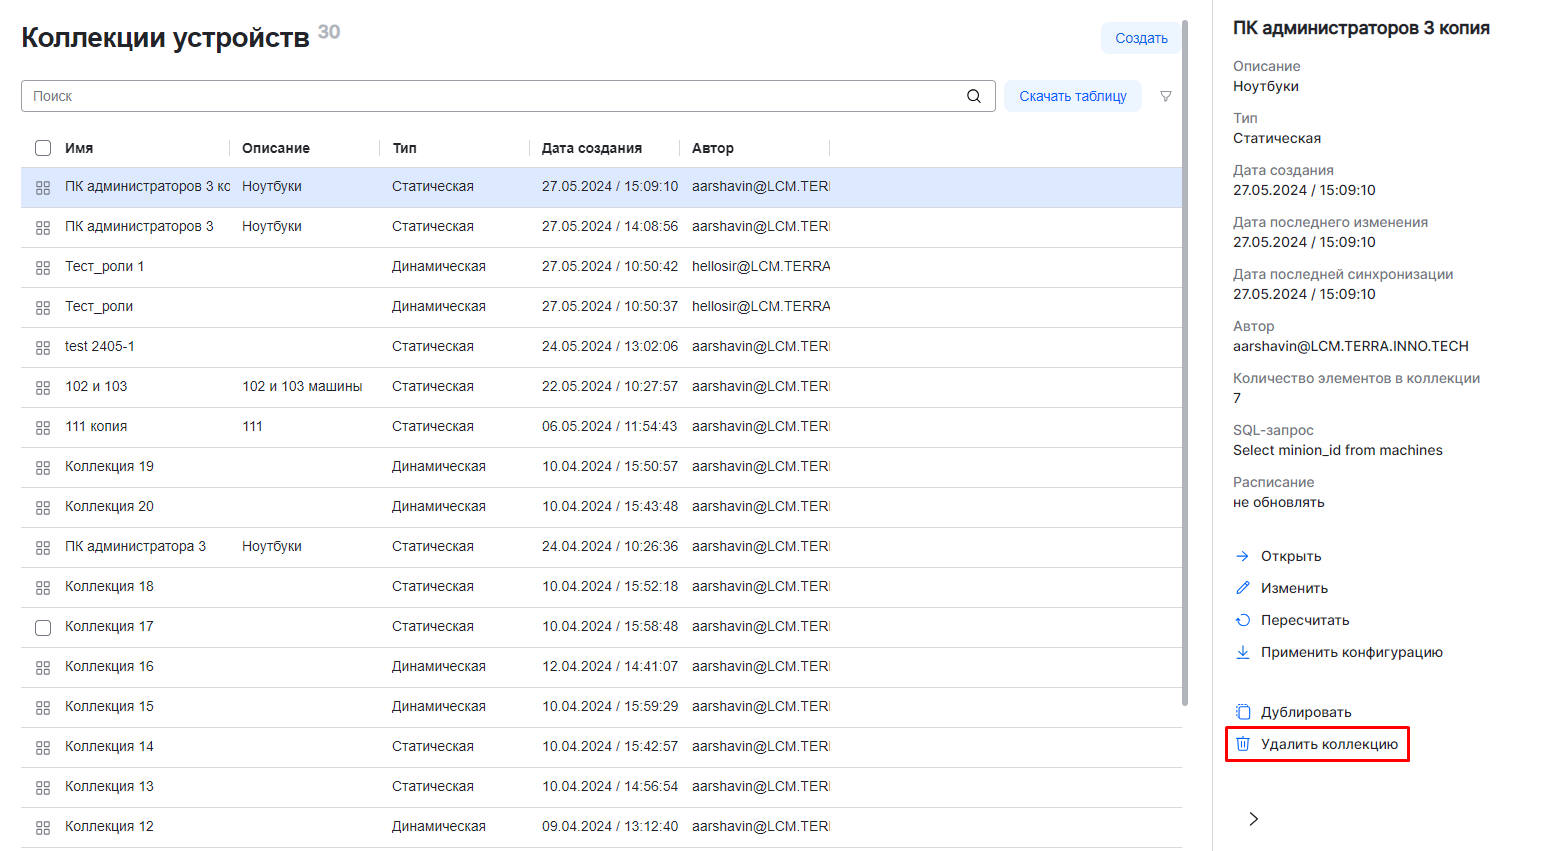This screenshot has height=851, width=1568.
Task: Click the arrow icon next to Открыть
Action: [x=1243, y=556]
